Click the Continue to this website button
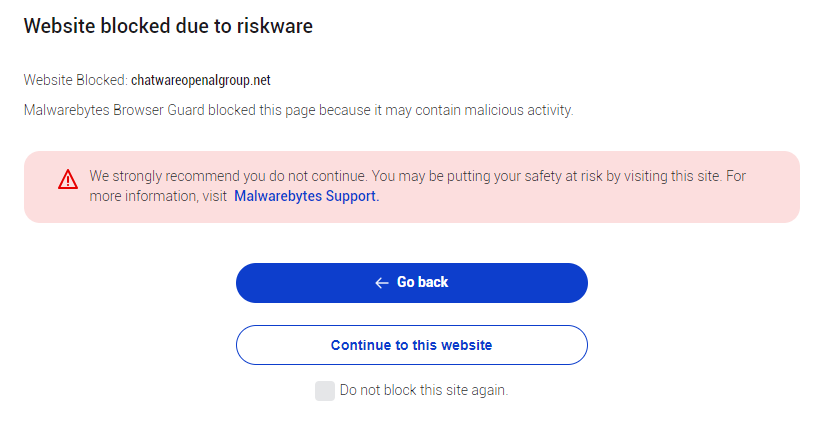This screenshot has height=422, width=820. (411, 345)
